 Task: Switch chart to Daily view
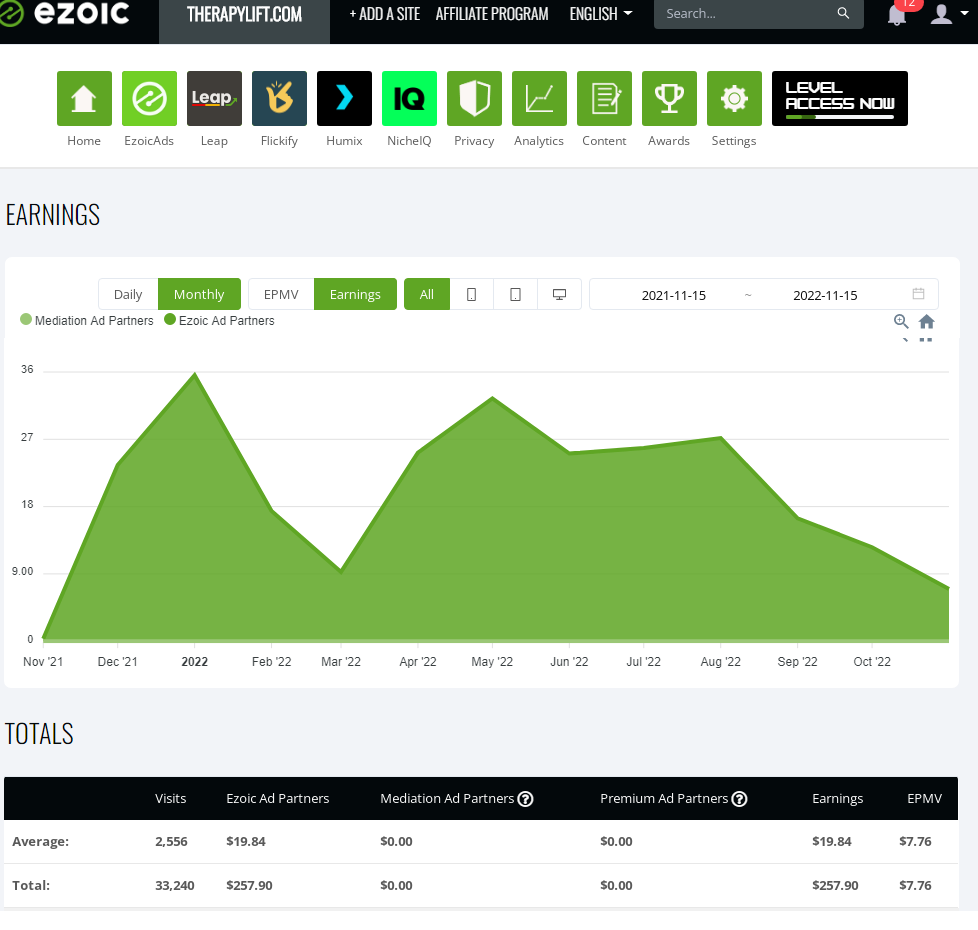click(x=128, y=294)
